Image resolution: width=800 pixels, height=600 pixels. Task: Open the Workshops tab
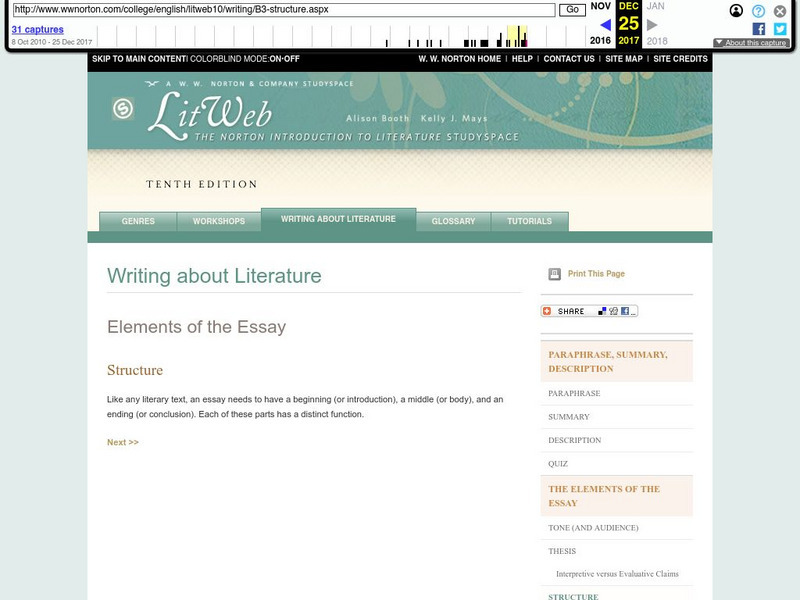click(x=219, y=221)
